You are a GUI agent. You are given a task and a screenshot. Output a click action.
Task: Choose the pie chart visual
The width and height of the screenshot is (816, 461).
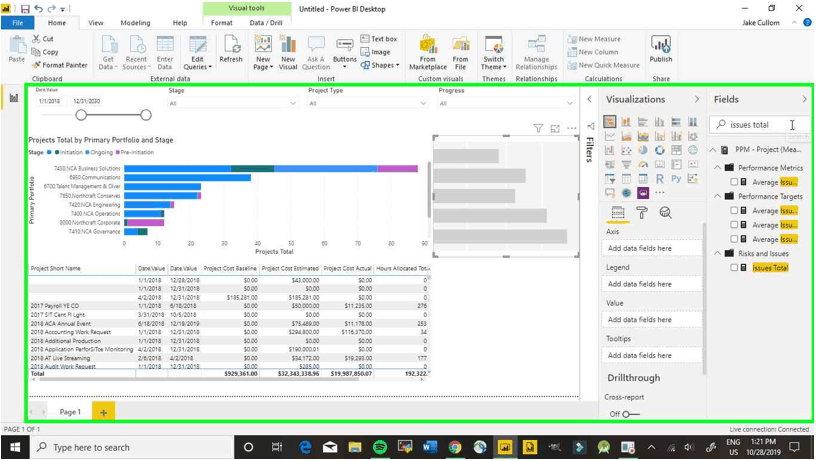click(x=643, y=150)
